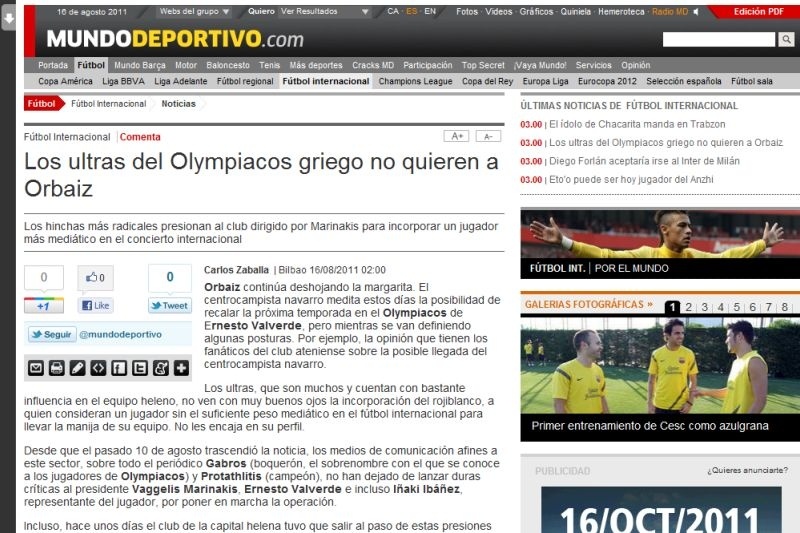Screen dimensions: 800x533
Task: Select Fútbol internacional subsection tab
Action: coord(326,81)
